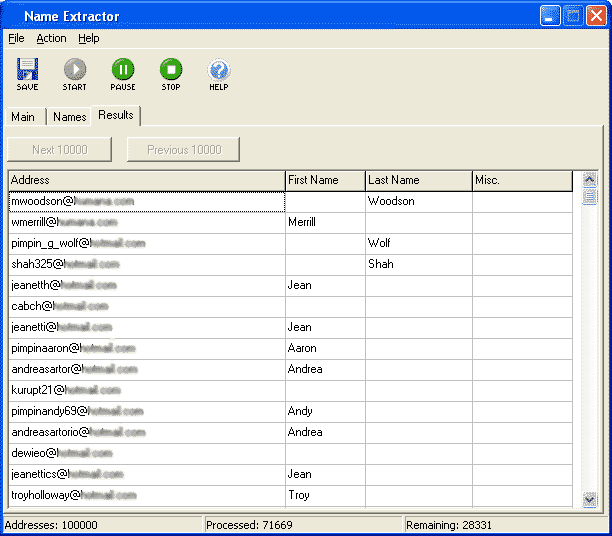
Task: Click the Next 10000 button
Action: (x=60, y=150)
